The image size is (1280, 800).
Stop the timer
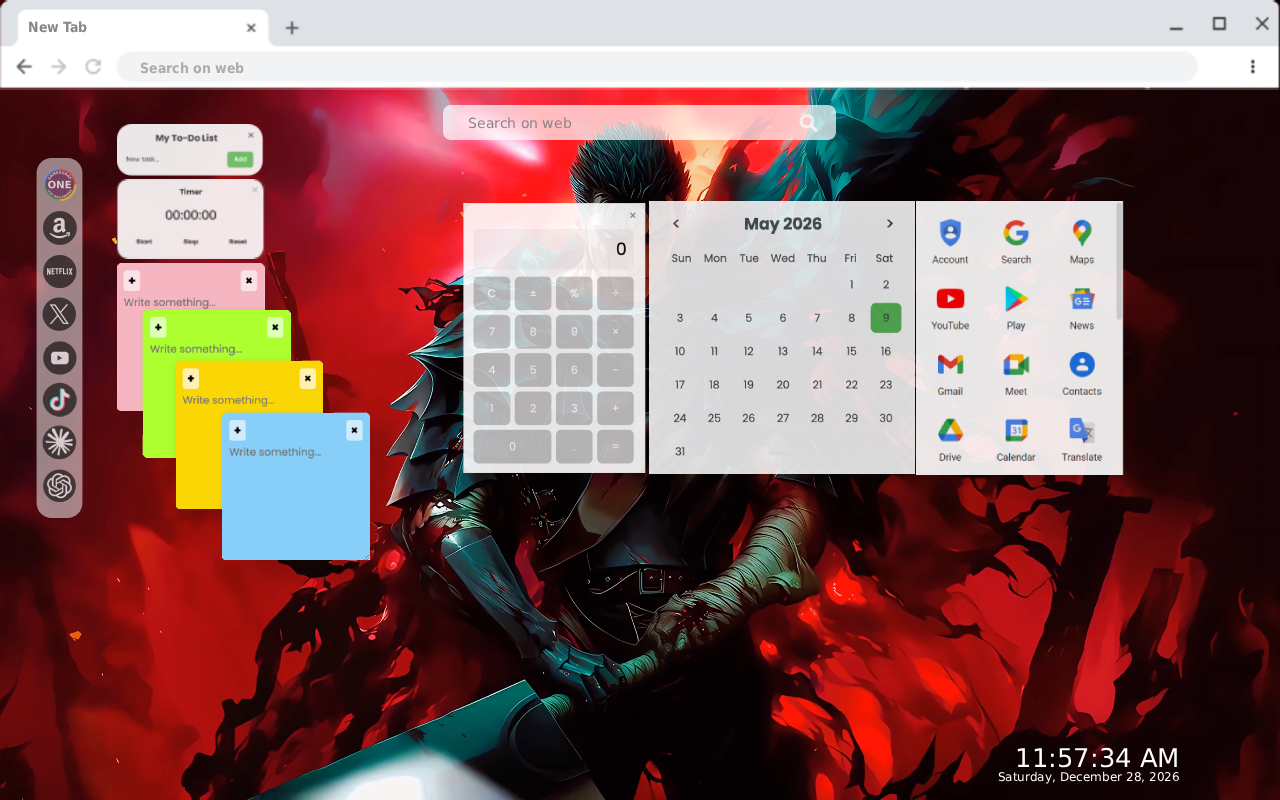191,241
